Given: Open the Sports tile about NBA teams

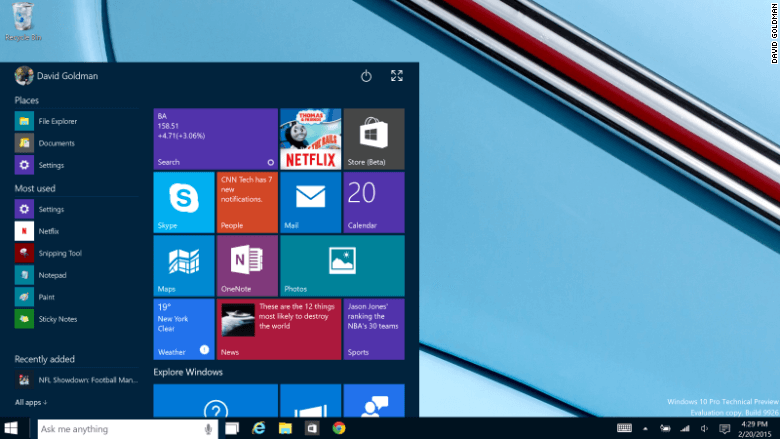Looking at the screenshot, I should (374, 329).
